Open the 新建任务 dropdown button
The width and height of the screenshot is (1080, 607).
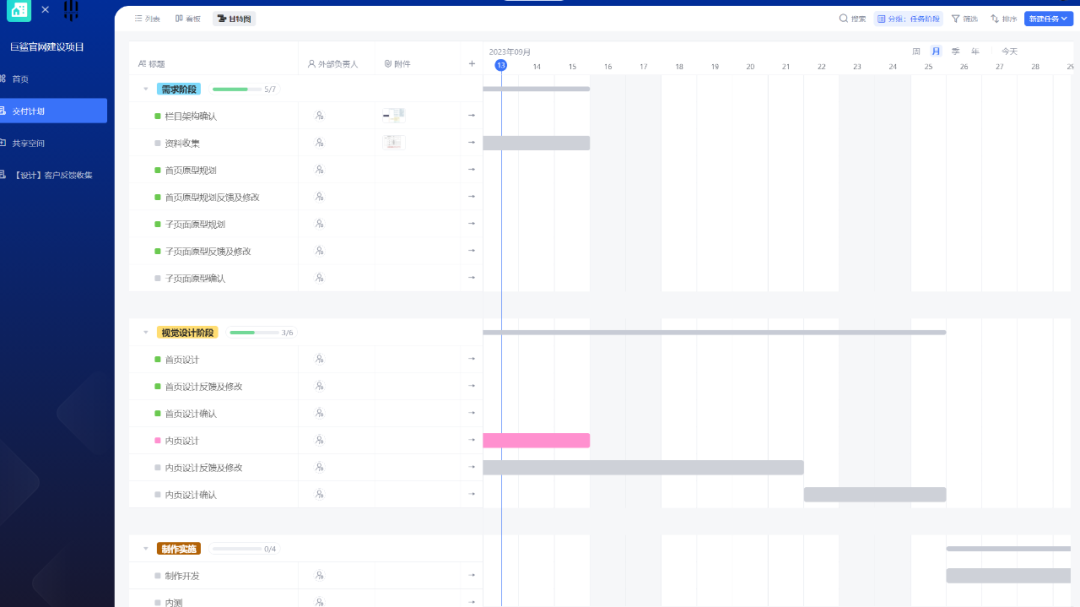[1048, 19]
